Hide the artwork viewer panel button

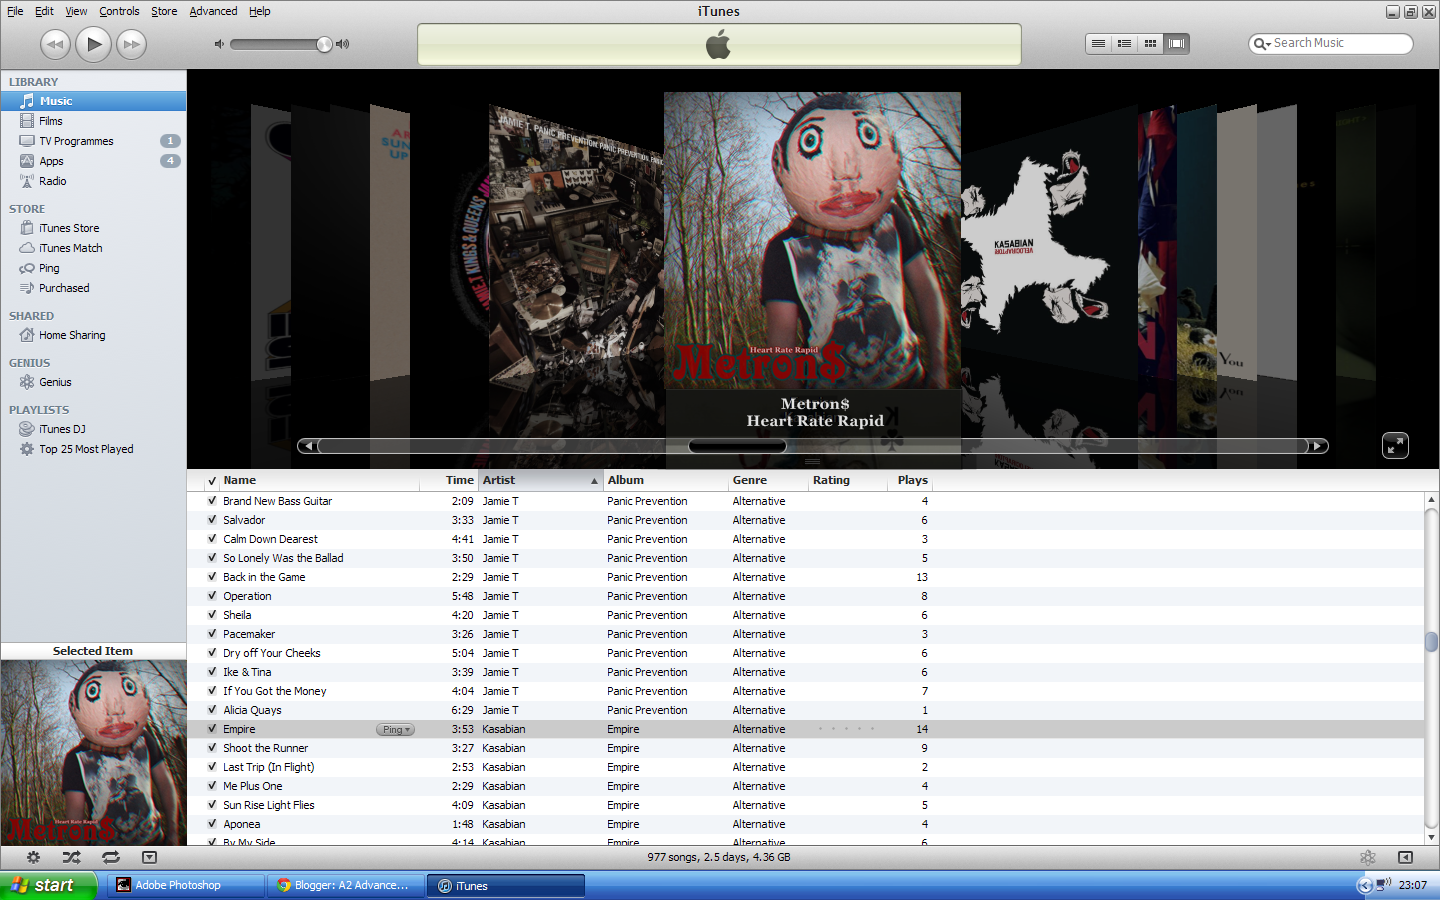[x=149, y=857]
